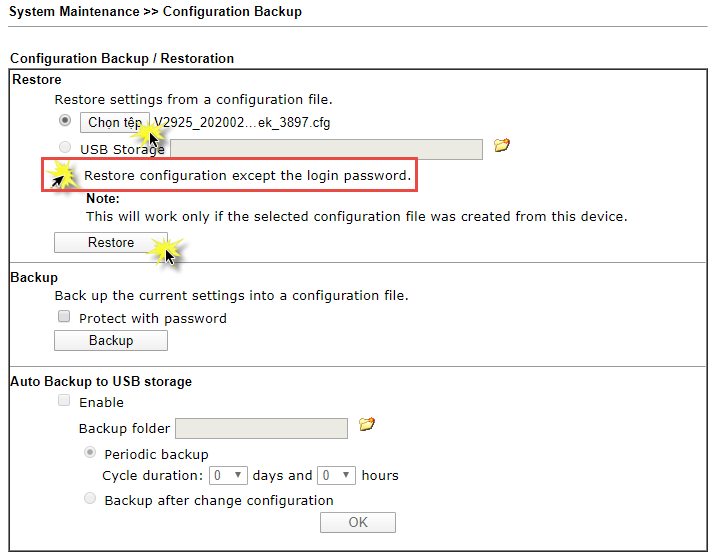Confirm auto backup settings with OK
718x558 pixels.
358,522
